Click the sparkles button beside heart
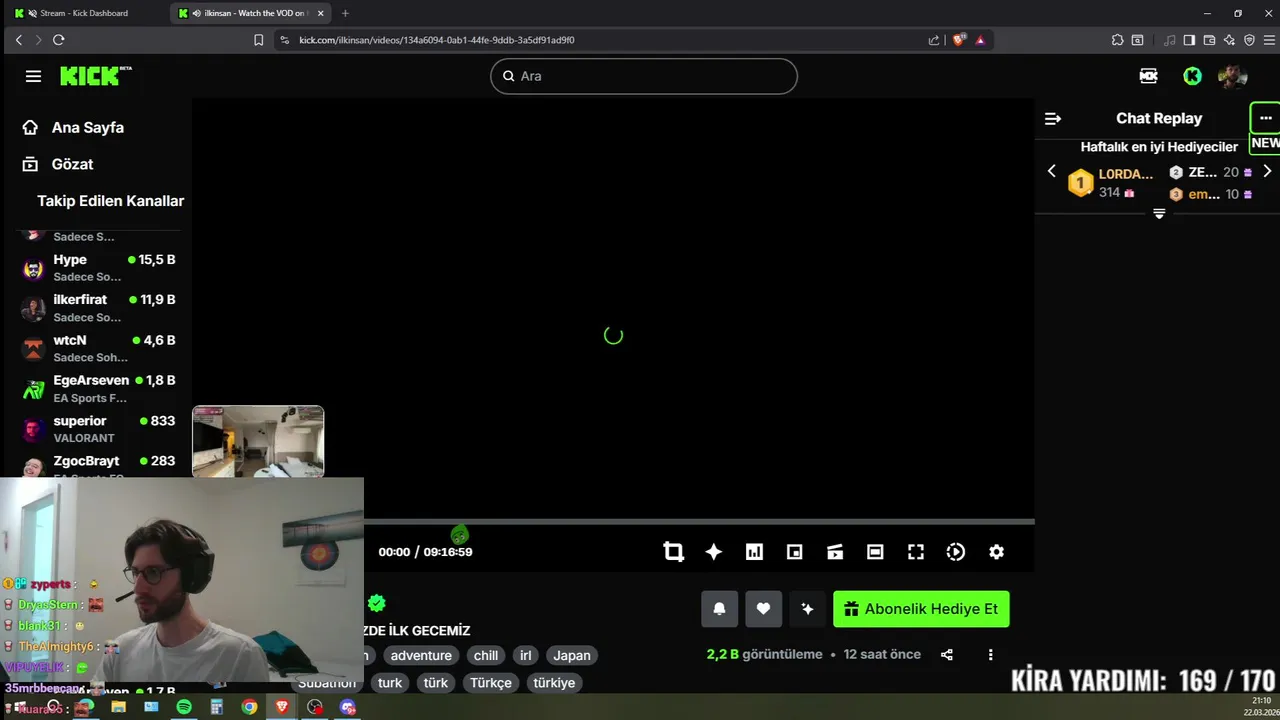The image size is (1280, 720). [807, 609]
